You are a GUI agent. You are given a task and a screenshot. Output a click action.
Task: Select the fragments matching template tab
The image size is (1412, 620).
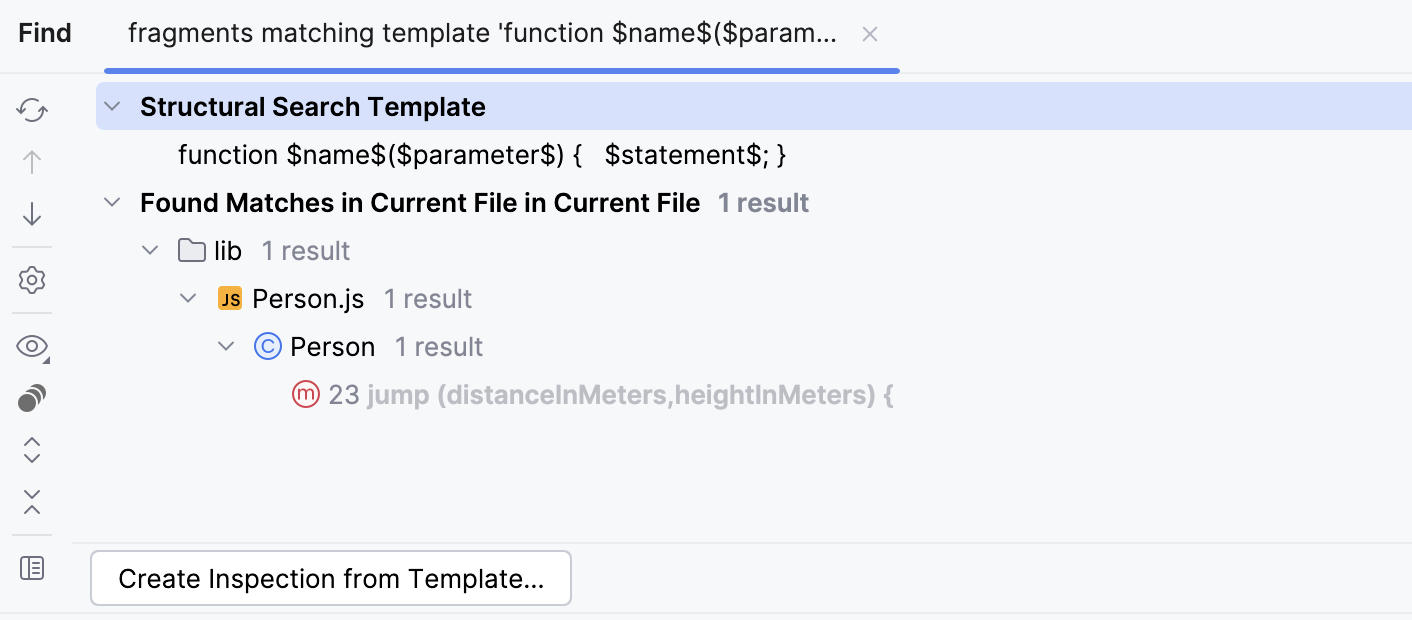coord(482,34)
